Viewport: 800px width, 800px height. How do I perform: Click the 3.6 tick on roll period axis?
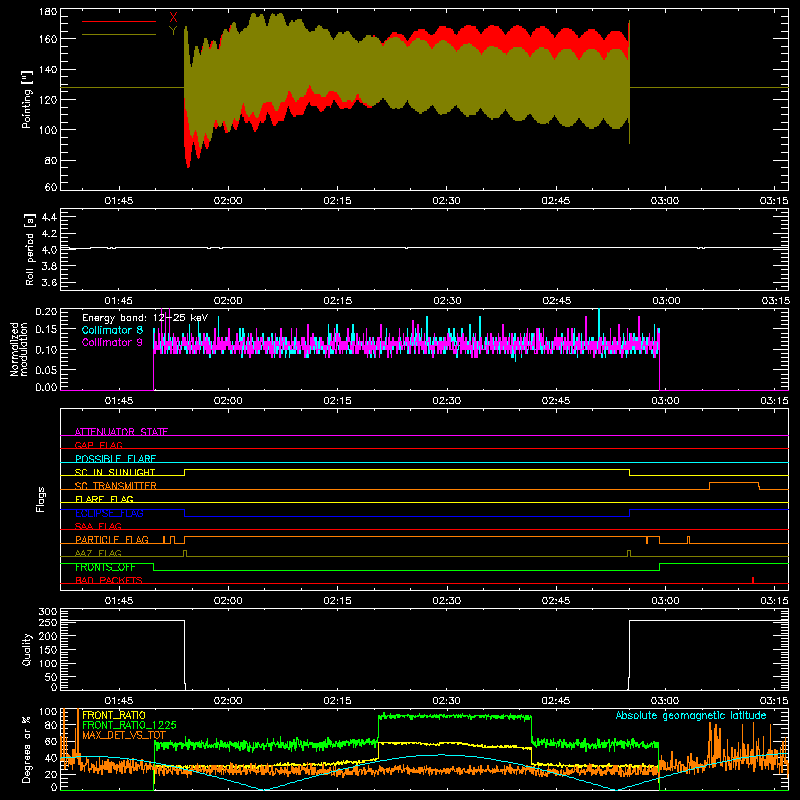(x=49, y=282)
